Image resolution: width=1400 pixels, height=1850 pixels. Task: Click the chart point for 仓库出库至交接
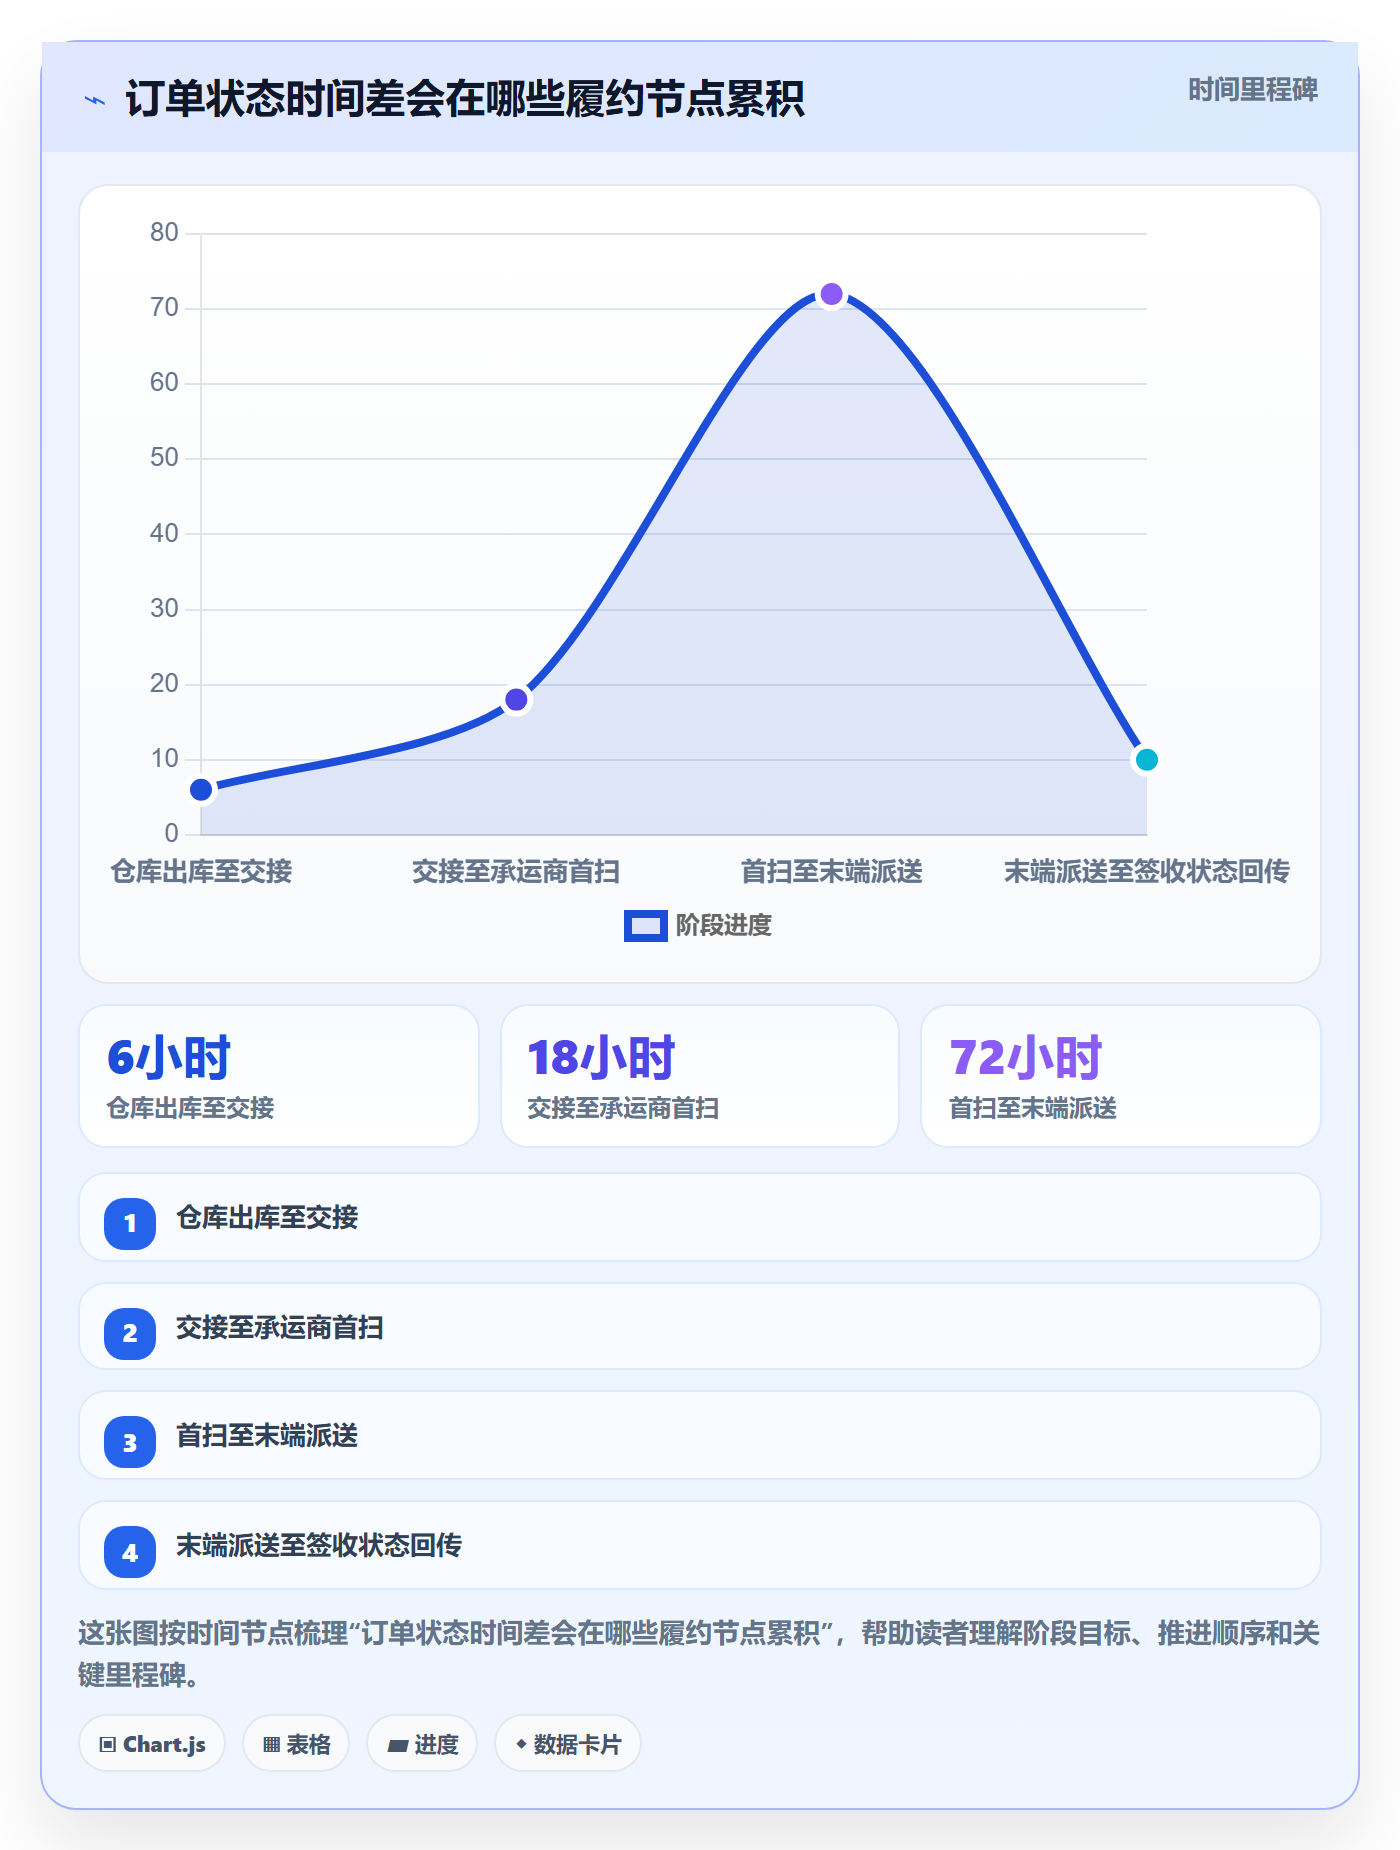coord(201,790)
